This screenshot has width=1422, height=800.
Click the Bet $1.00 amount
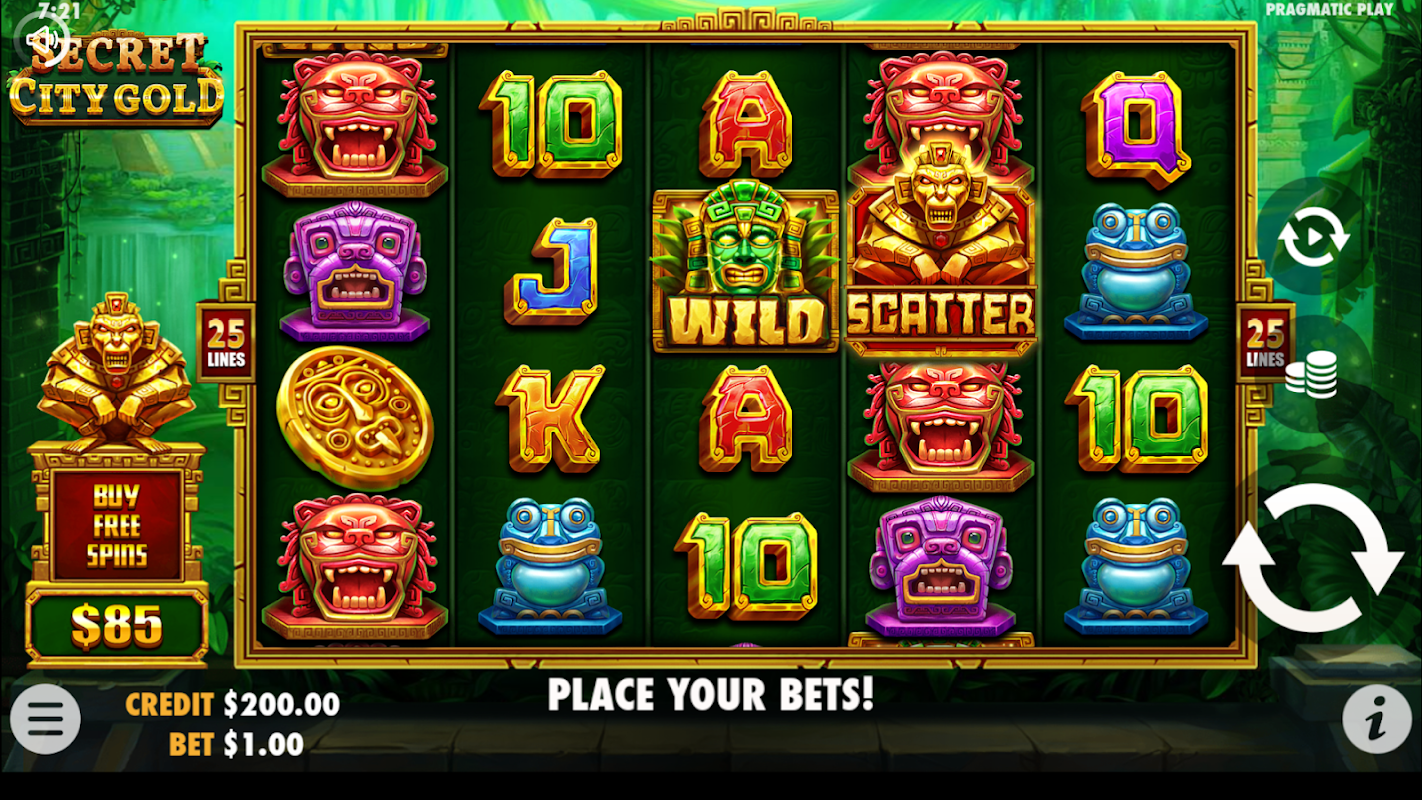(x=236, y=744)
